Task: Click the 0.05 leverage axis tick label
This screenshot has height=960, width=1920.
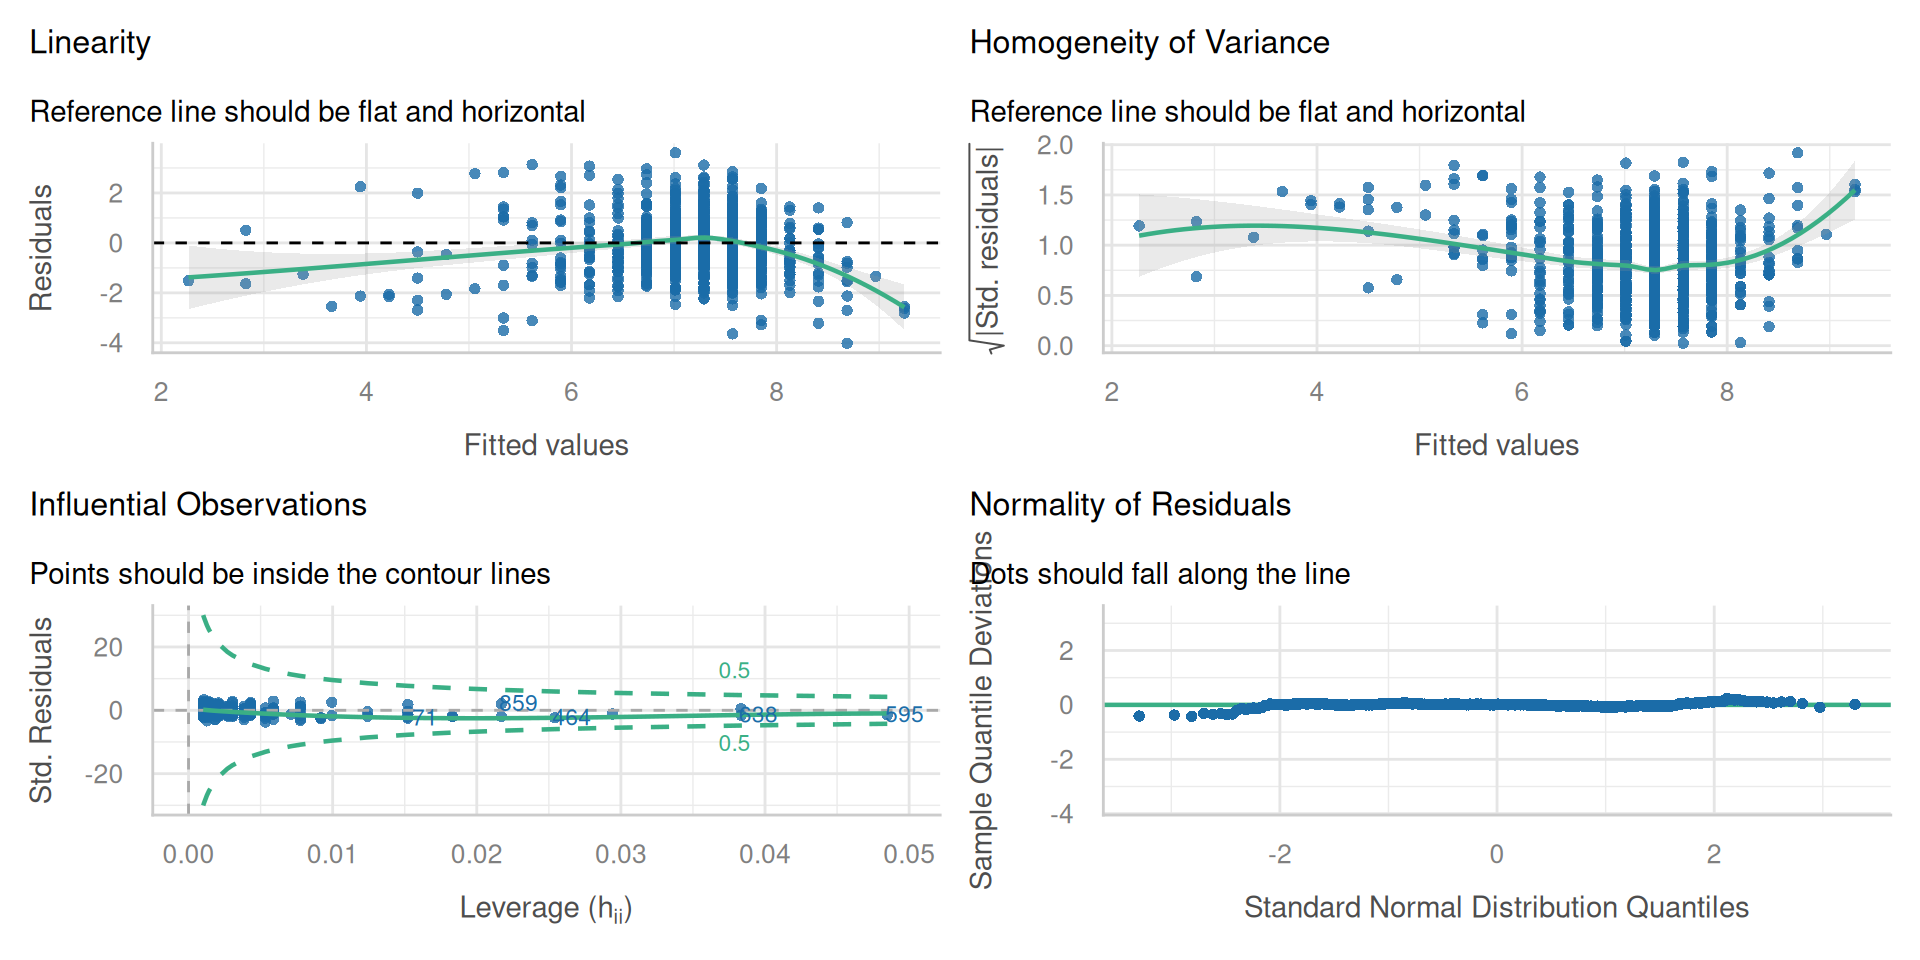Action: pyautogui.click(x=908, y=855)
